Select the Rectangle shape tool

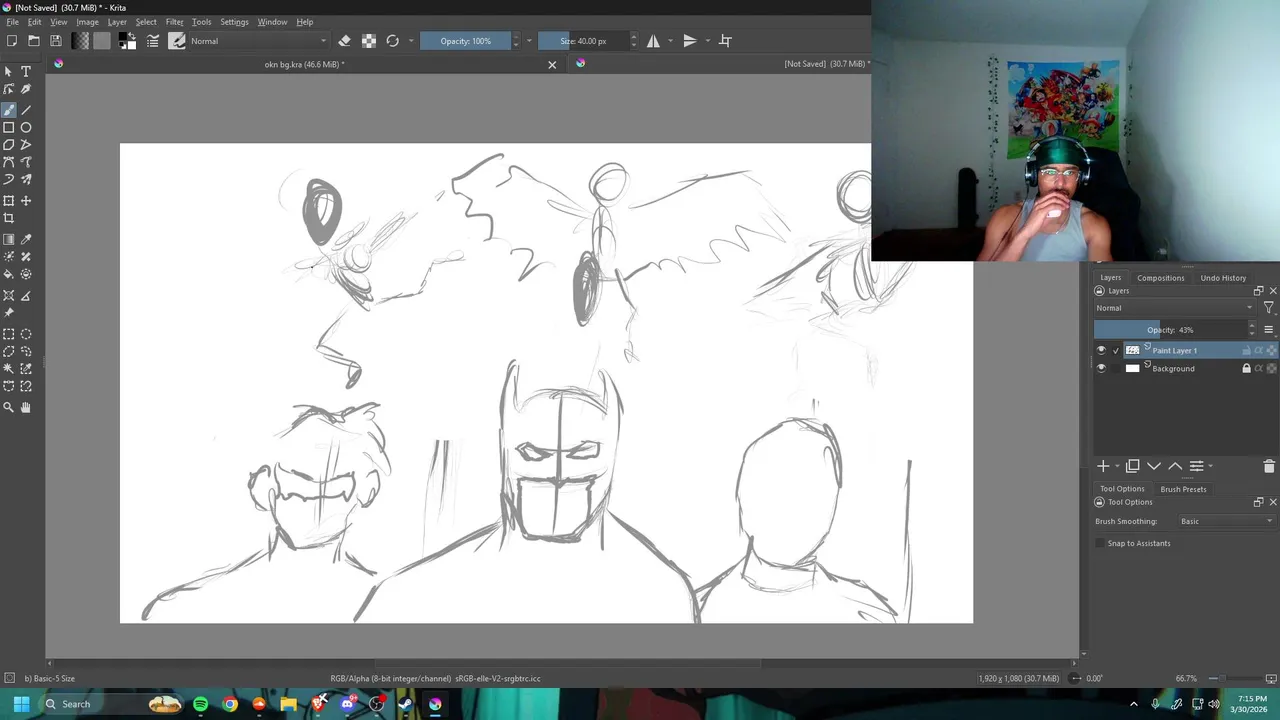[9, 127]
